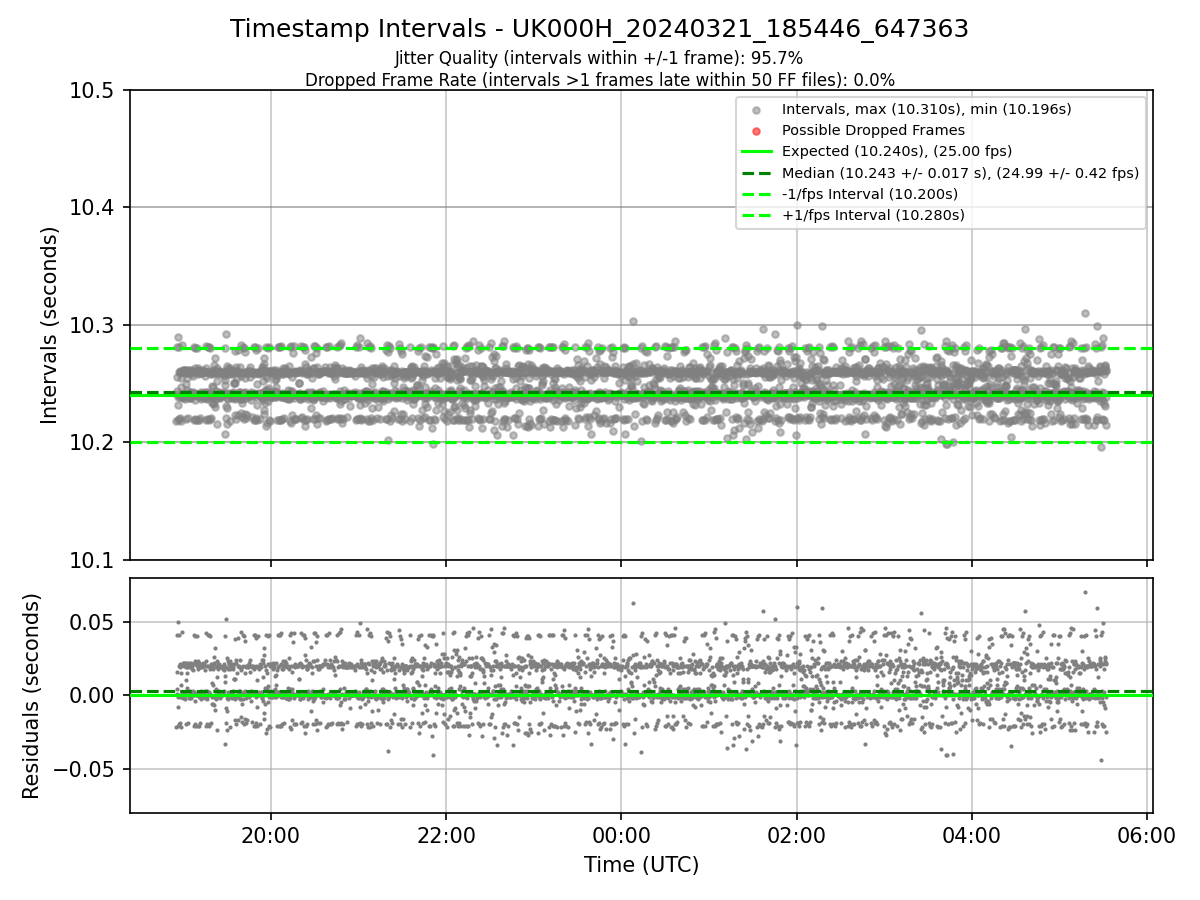Viewport: 1200px width, 900px height.
Task: Click the 22:00 x-axis tick label
Action: pyautogui.click(x=446, y=834)
